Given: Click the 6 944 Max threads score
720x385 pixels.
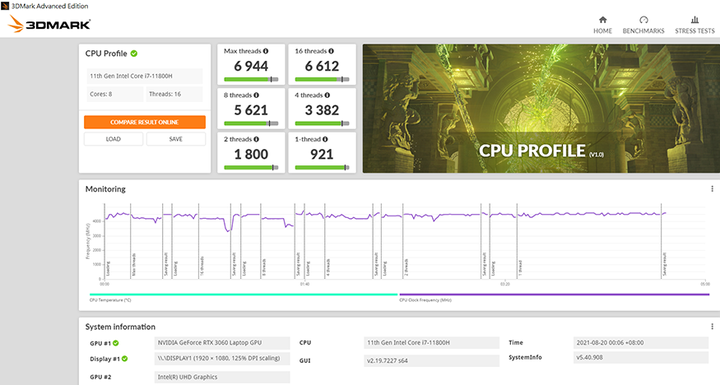Looking at the screenshot, I should 251,66.
